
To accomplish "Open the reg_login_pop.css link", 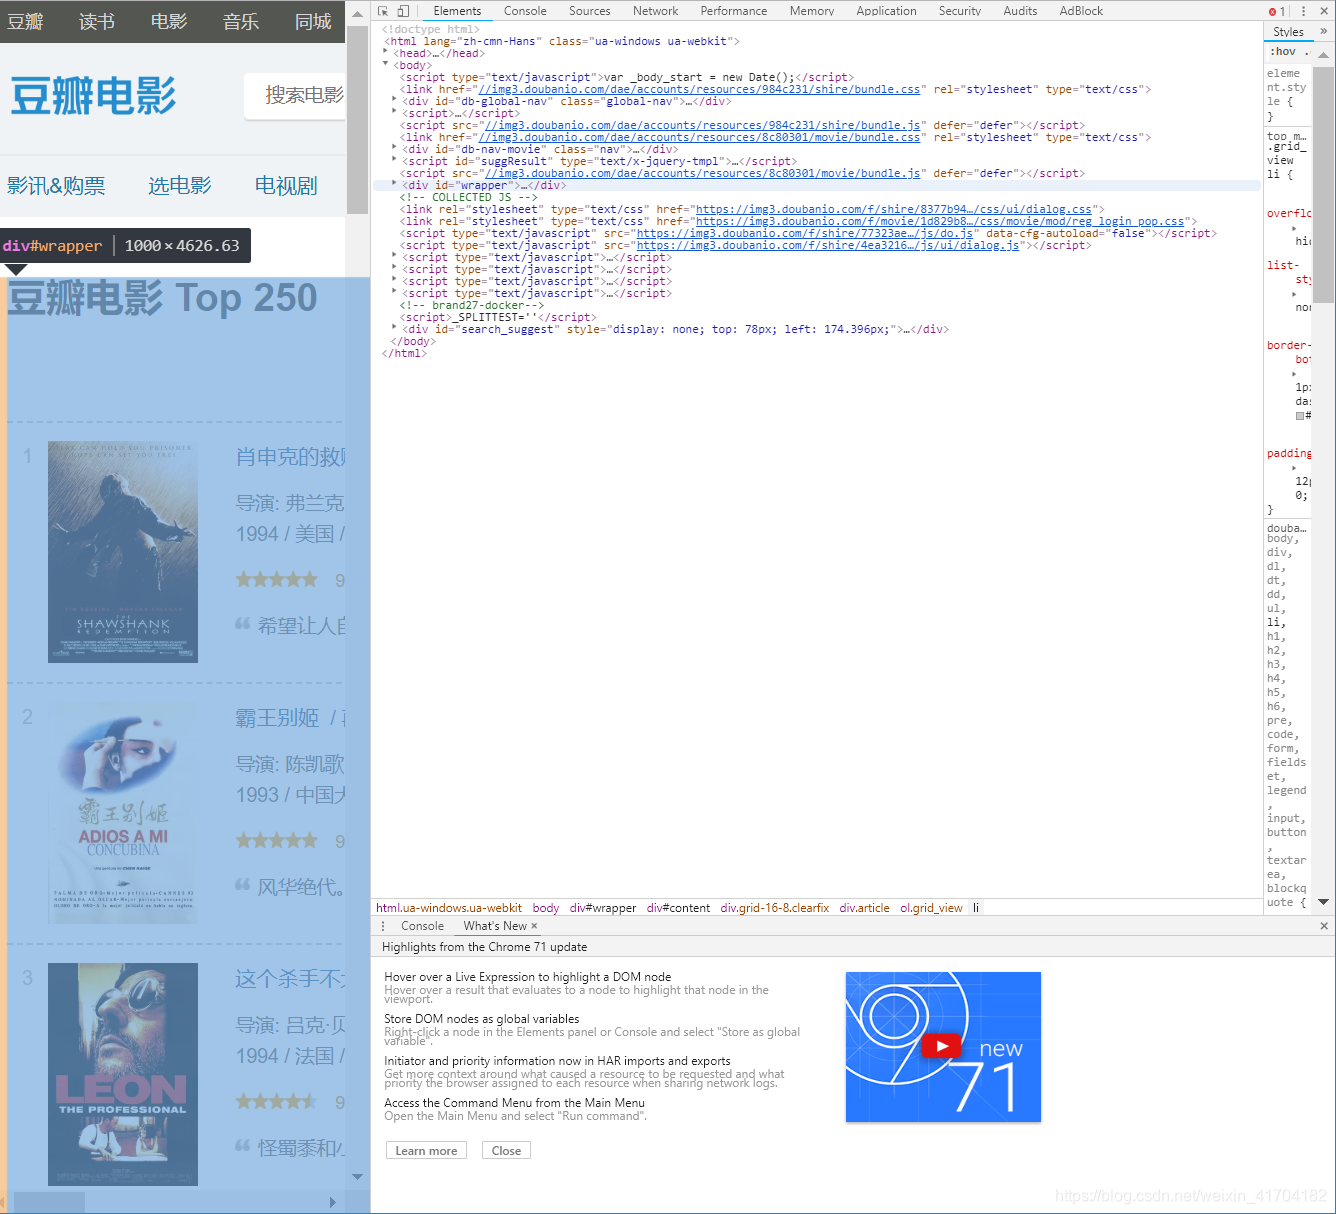I will tap(940, 221).
